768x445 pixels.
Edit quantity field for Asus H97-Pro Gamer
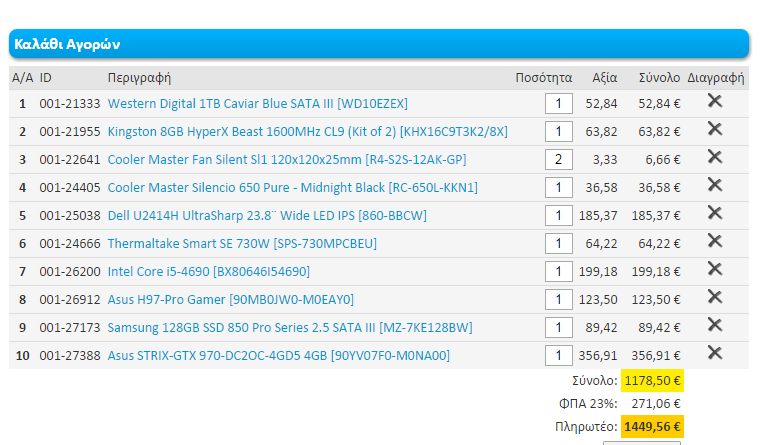(x=559, y=299)
